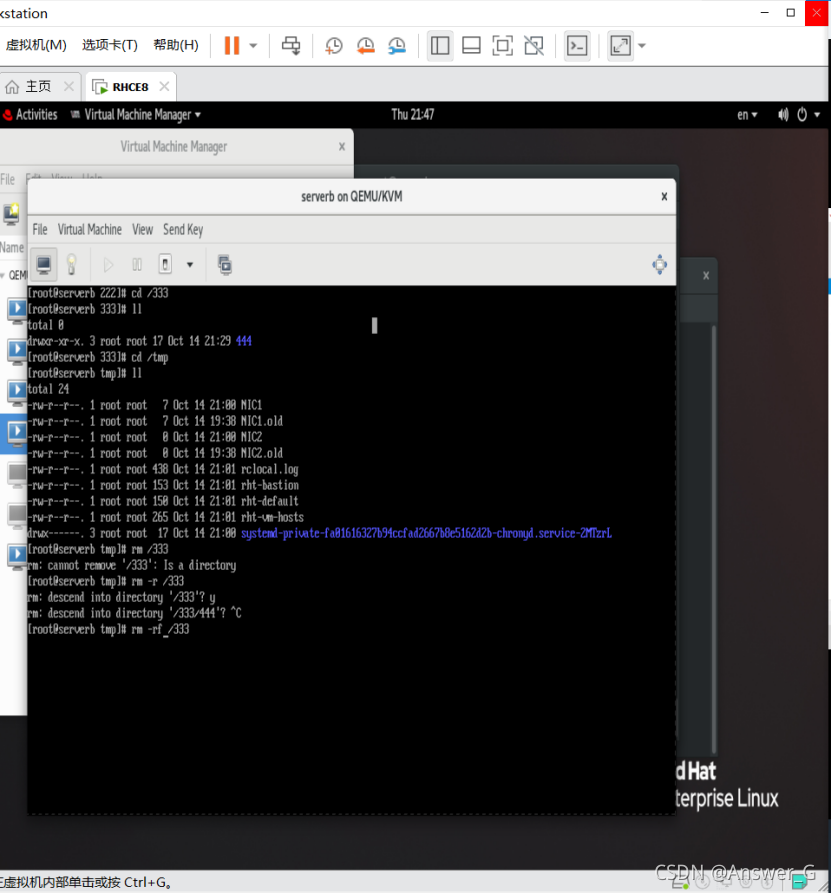
Task: Open the 帮助(H) menu
Action: pos(176,45)
